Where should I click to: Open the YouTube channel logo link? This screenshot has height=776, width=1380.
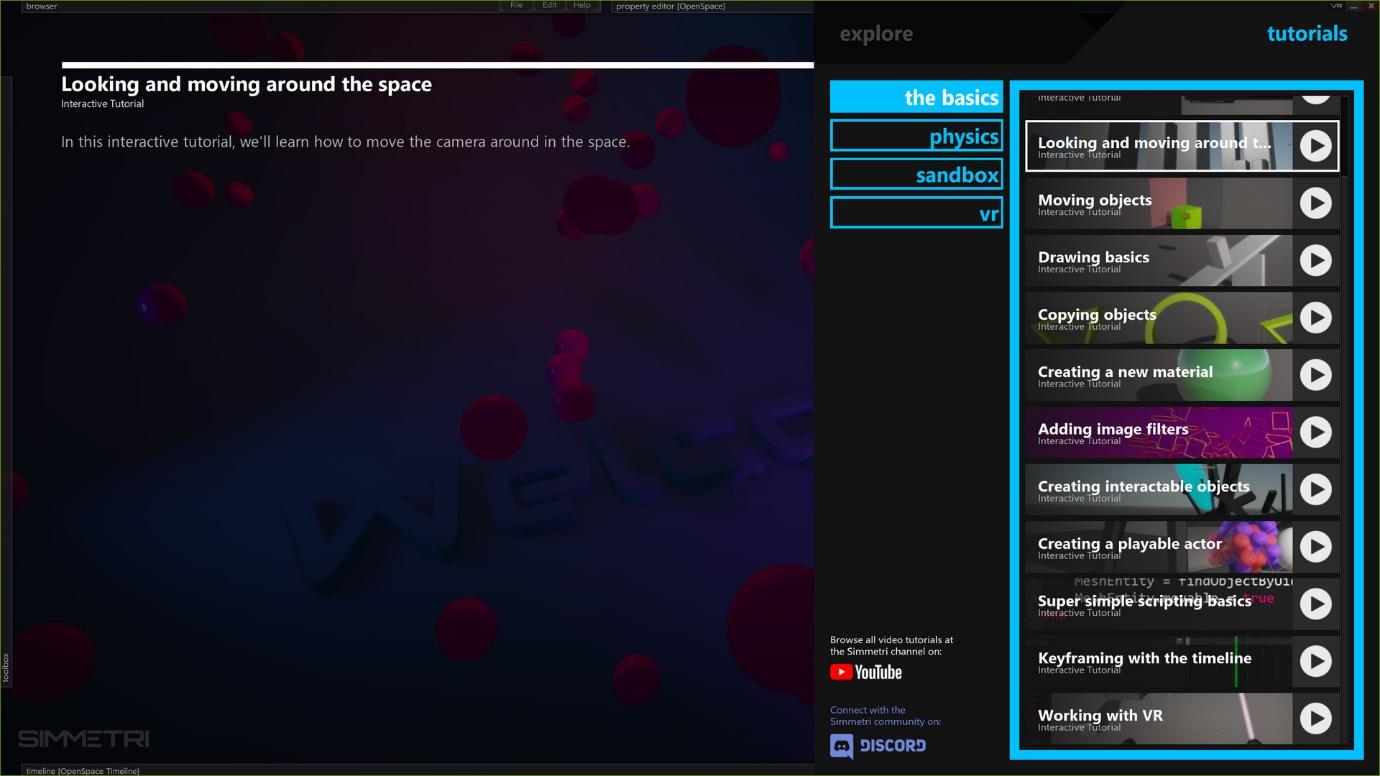tap(866, 672)
